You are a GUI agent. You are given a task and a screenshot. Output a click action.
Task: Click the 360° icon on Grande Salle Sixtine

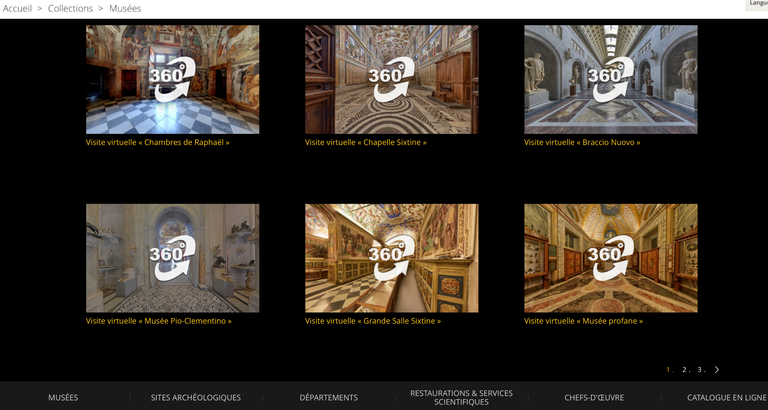[391, 258]
